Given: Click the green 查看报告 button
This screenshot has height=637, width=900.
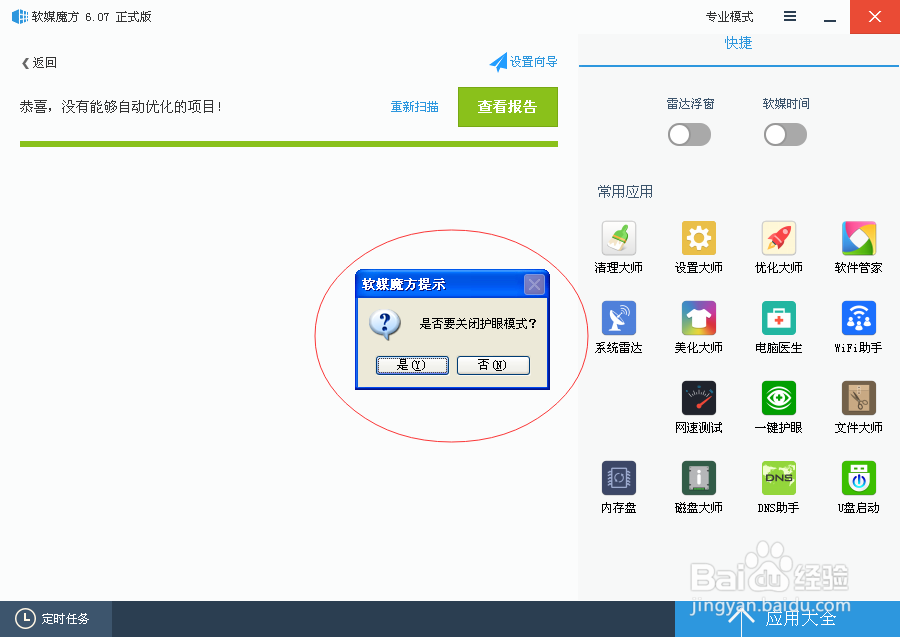Looking at the screenshot, I should [x=507, y=107].
